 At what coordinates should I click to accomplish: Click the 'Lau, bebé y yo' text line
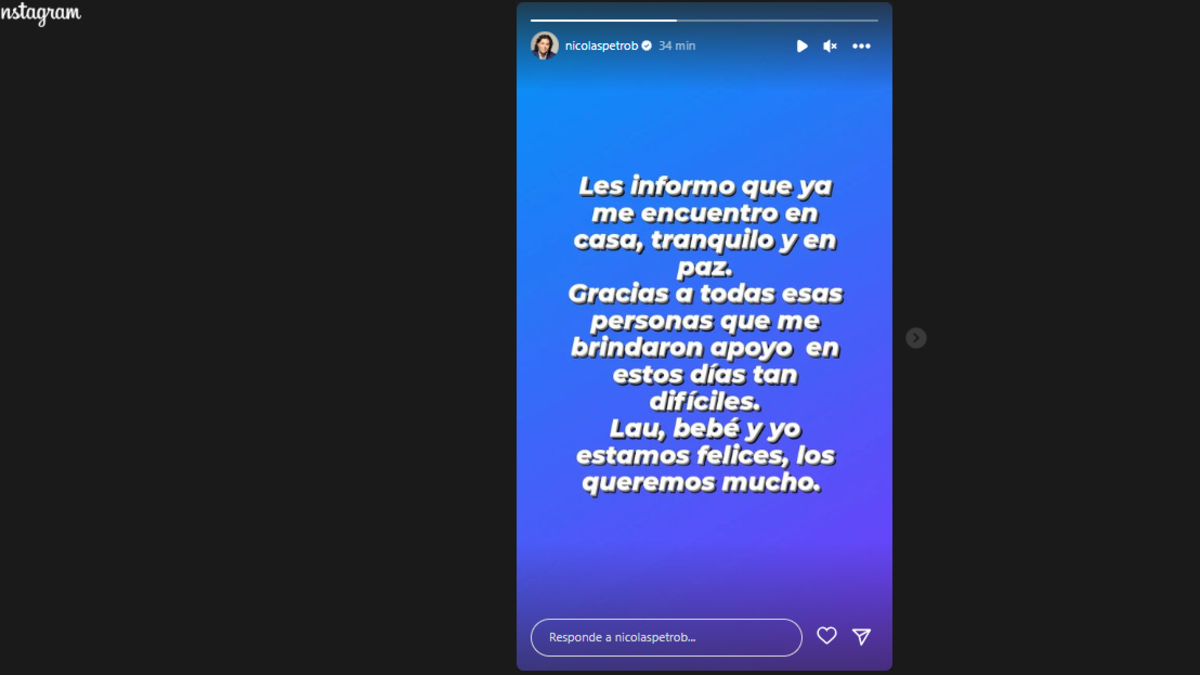(705, 429)
